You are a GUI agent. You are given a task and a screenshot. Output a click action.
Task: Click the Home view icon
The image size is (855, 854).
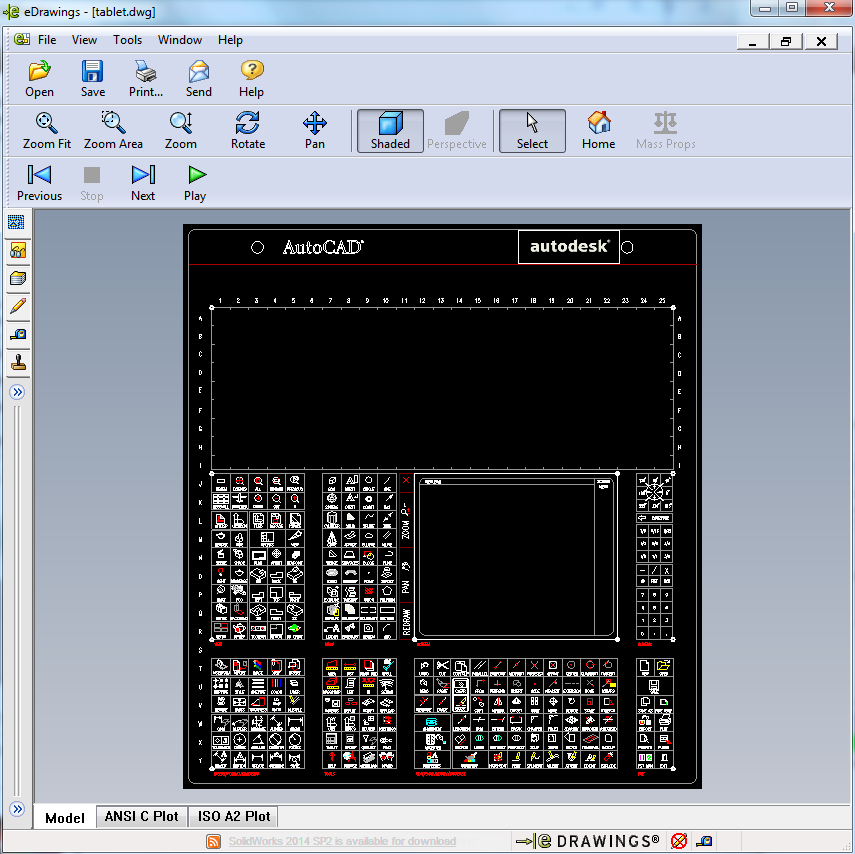coord(598,130)
